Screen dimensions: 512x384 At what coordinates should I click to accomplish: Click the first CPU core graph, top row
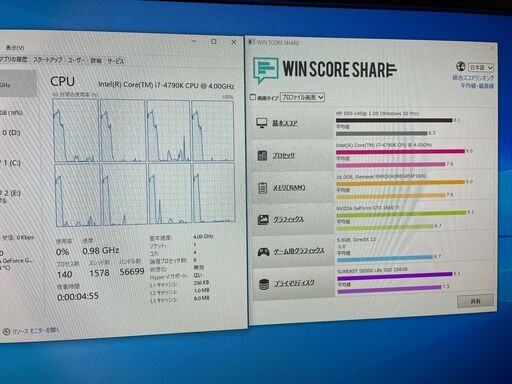pos(76,131)
